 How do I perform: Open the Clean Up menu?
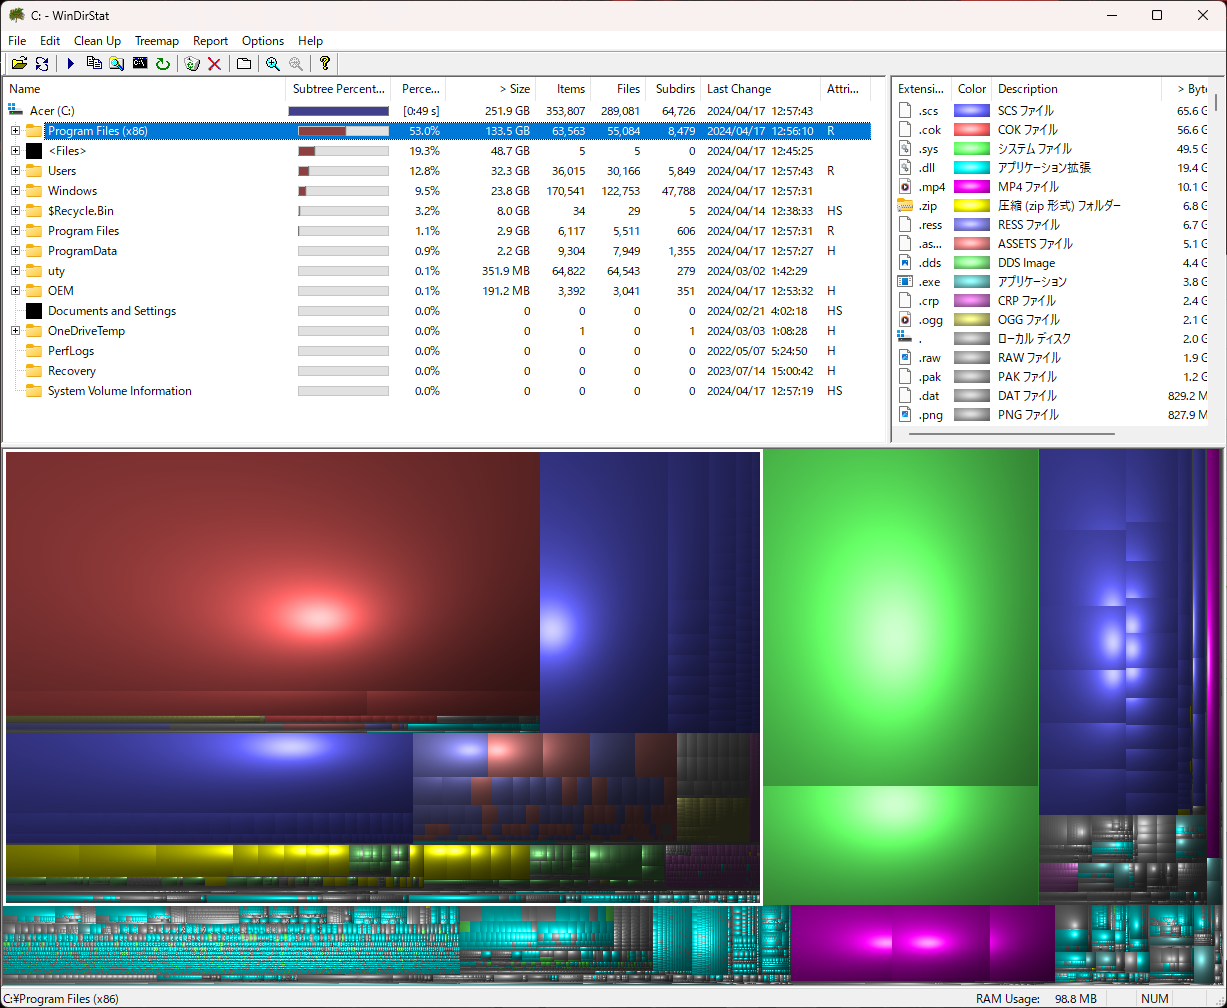(x=97, y=41)
